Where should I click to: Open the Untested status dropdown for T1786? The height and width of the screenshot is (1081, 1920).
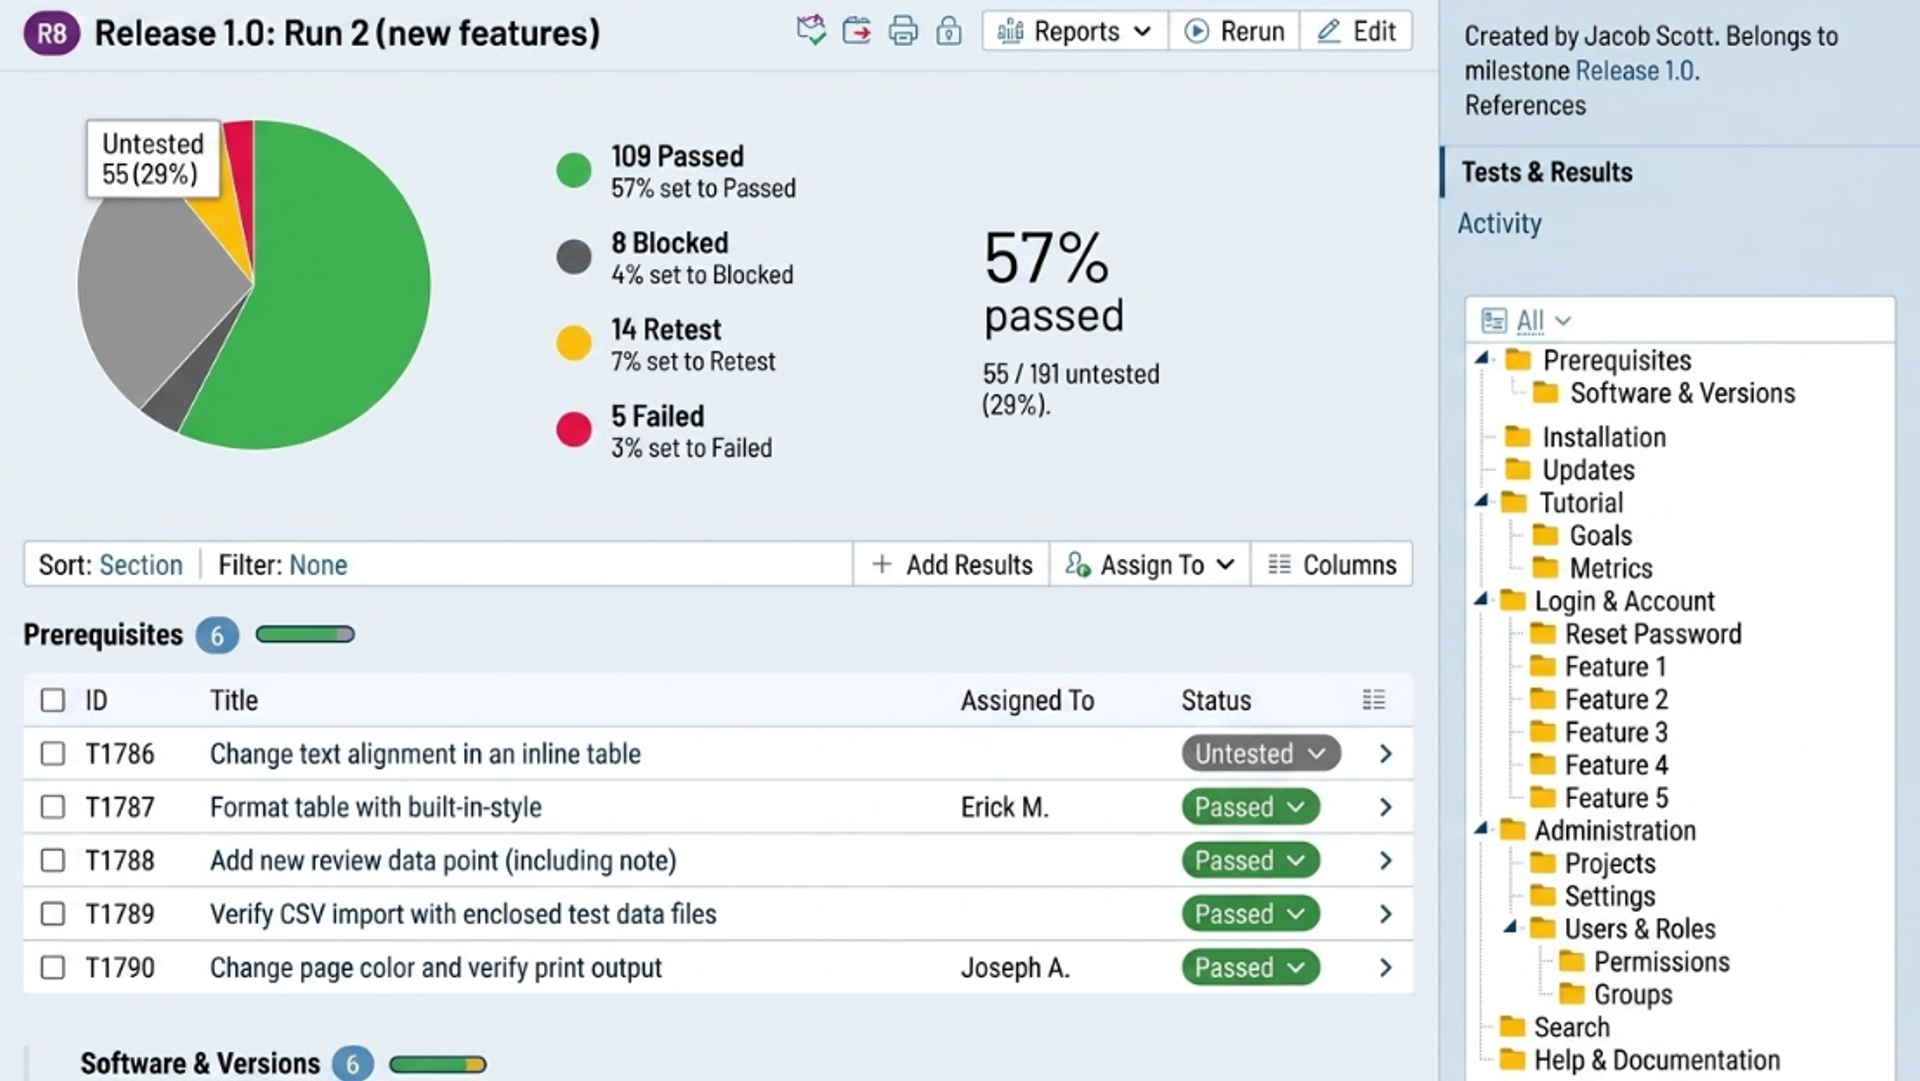[1261, 754]
